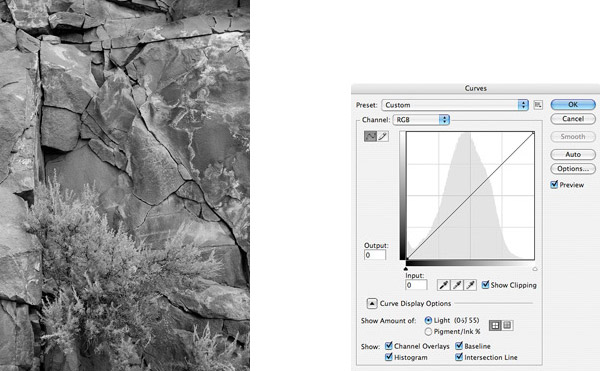Screen dimensions: 600x371
Task: Click the Auto button
Action: 573,155
